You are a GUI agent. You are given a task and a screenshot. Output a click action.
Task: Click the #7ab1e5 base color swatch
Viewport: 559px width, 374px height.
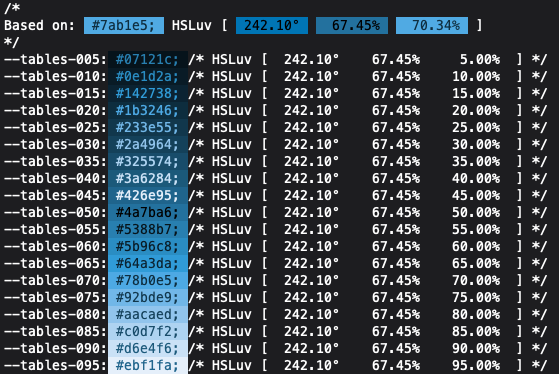coord(124,26)
